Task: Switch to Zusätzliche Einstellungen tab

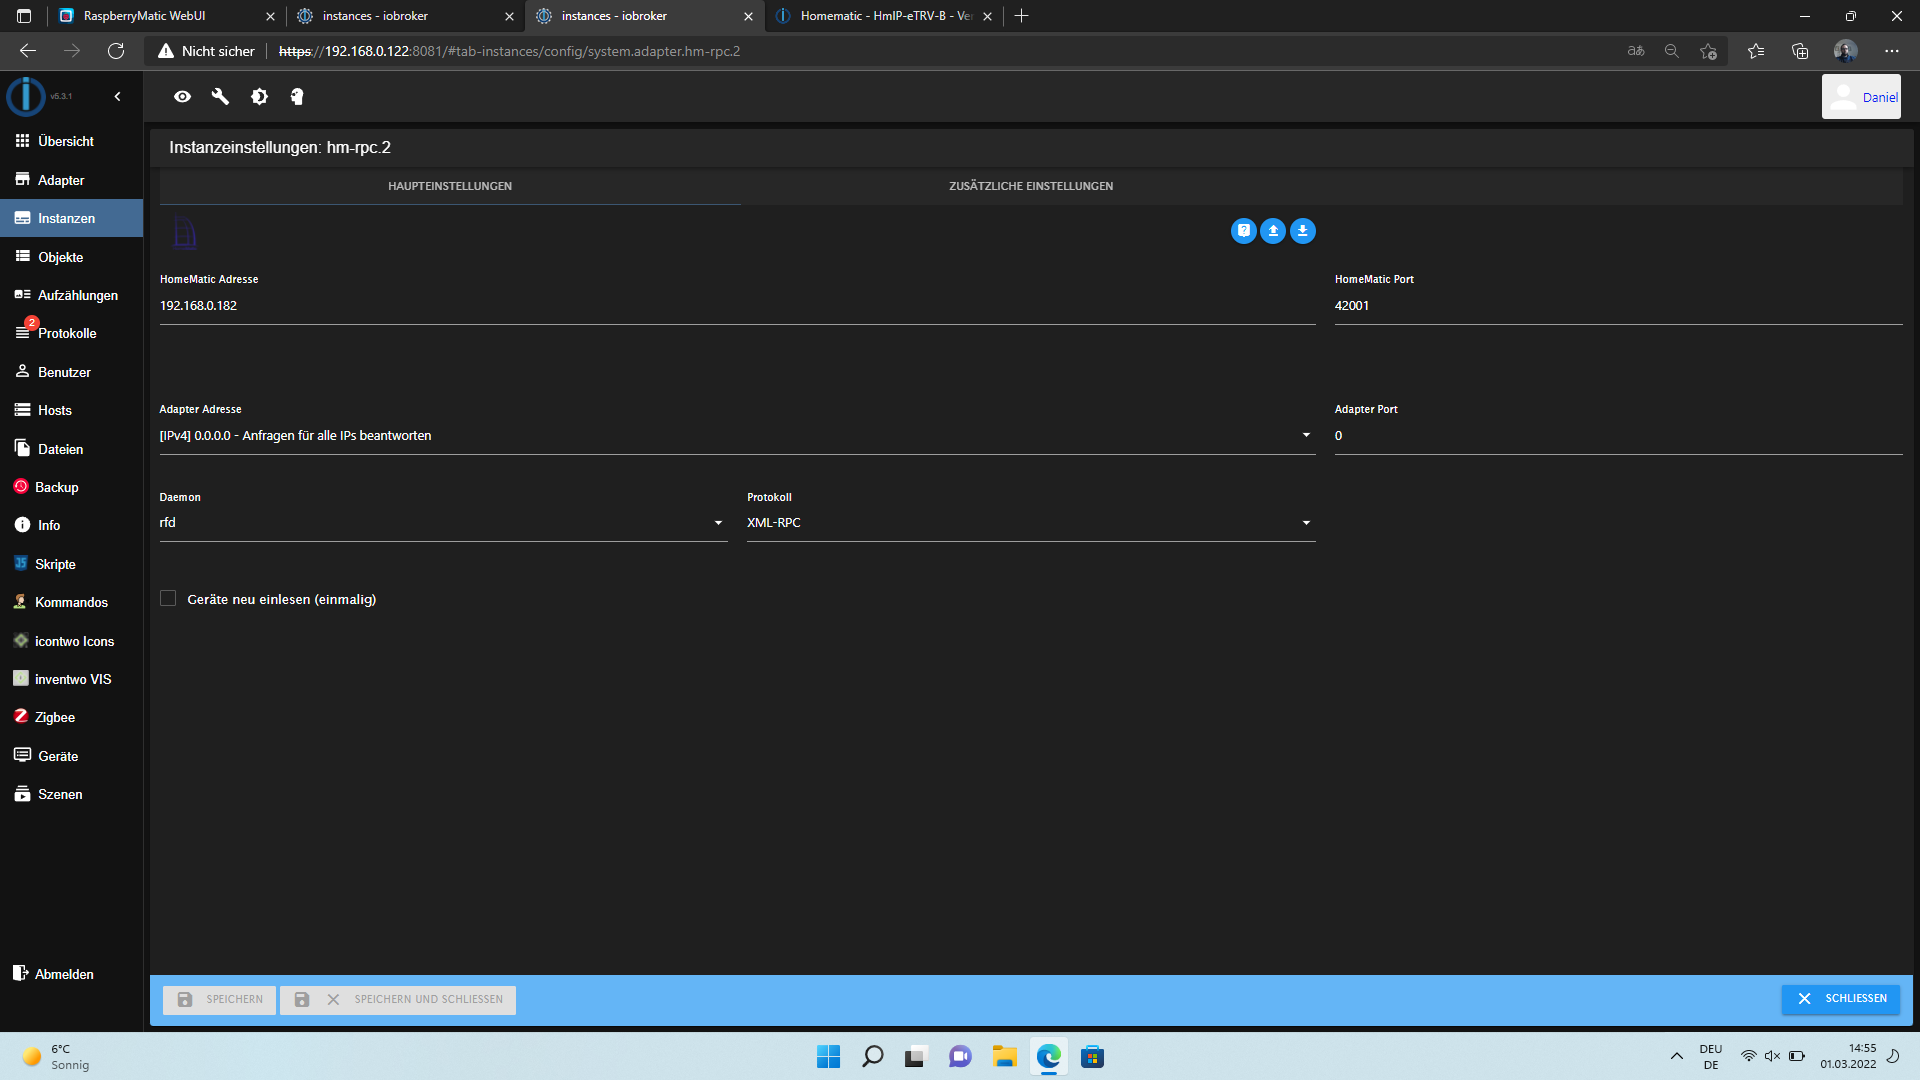Action: point(1031,186)
